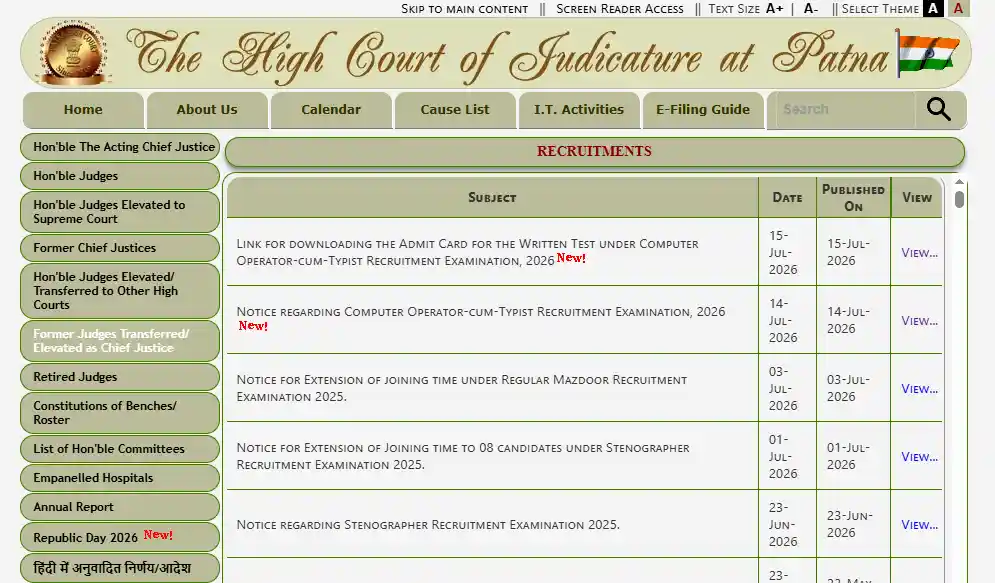The image size is (995, 583).
Task: Open Judges Elevated/Transferred to Other High Courts
Action: tap(120, 291)
